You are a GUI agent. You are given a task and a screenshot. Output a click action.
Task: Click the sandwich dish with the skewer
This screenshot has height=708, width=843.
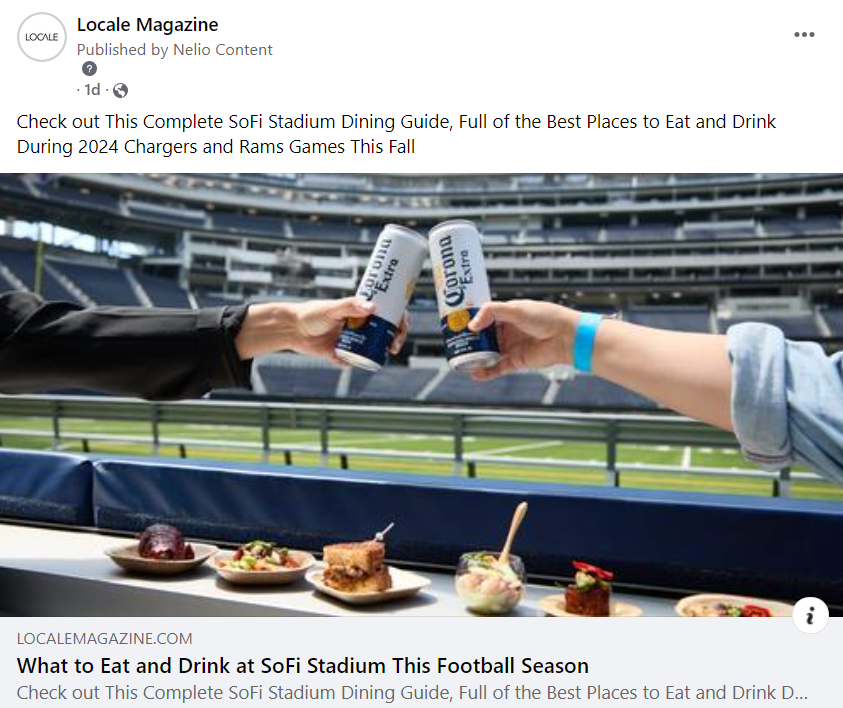pos(355,566)
